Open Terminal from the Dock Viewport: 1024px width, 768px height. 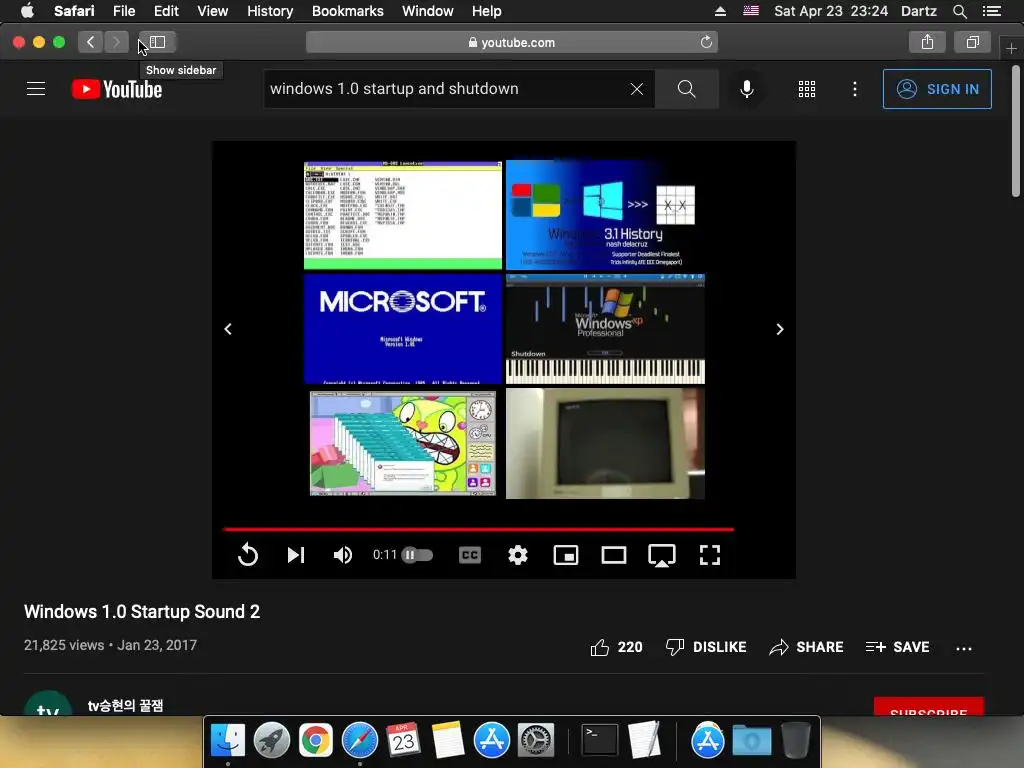600,741
